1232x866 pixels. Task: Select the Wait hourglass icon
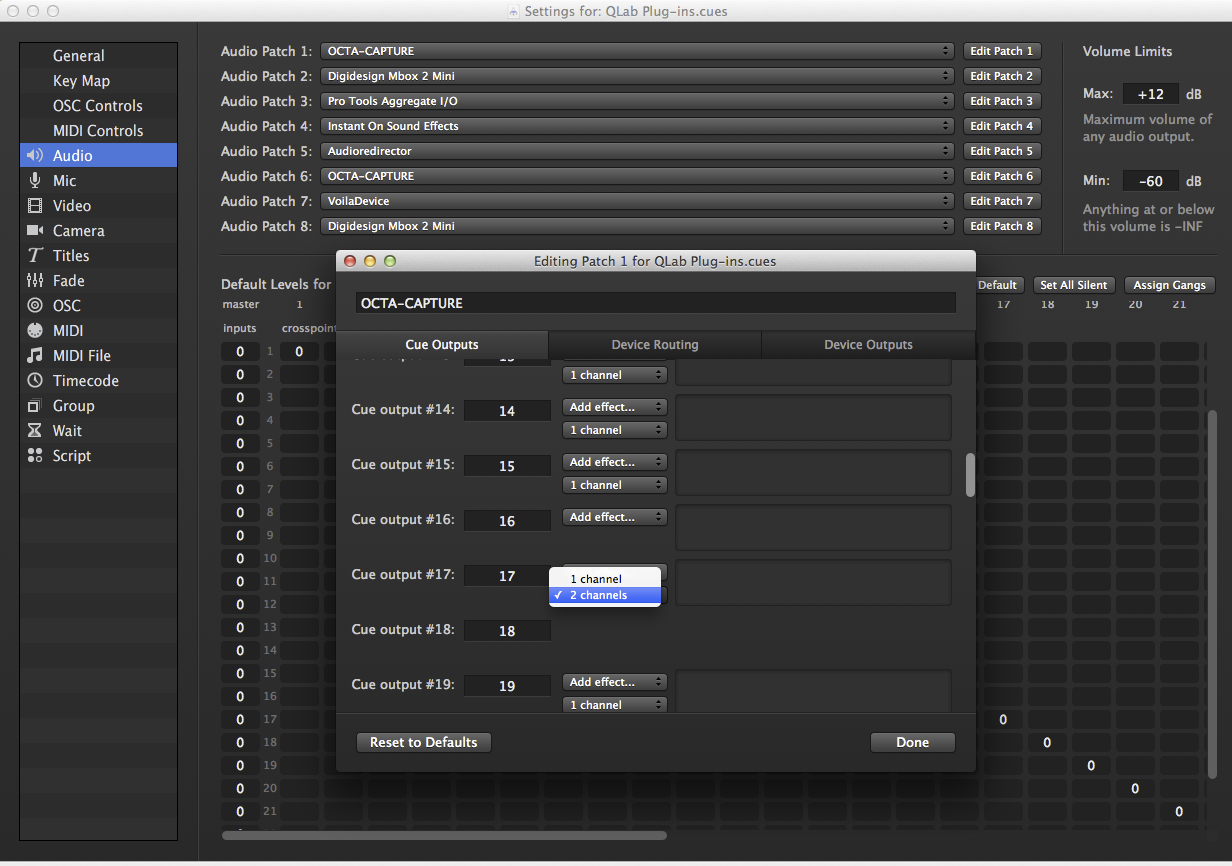point(35,431)
